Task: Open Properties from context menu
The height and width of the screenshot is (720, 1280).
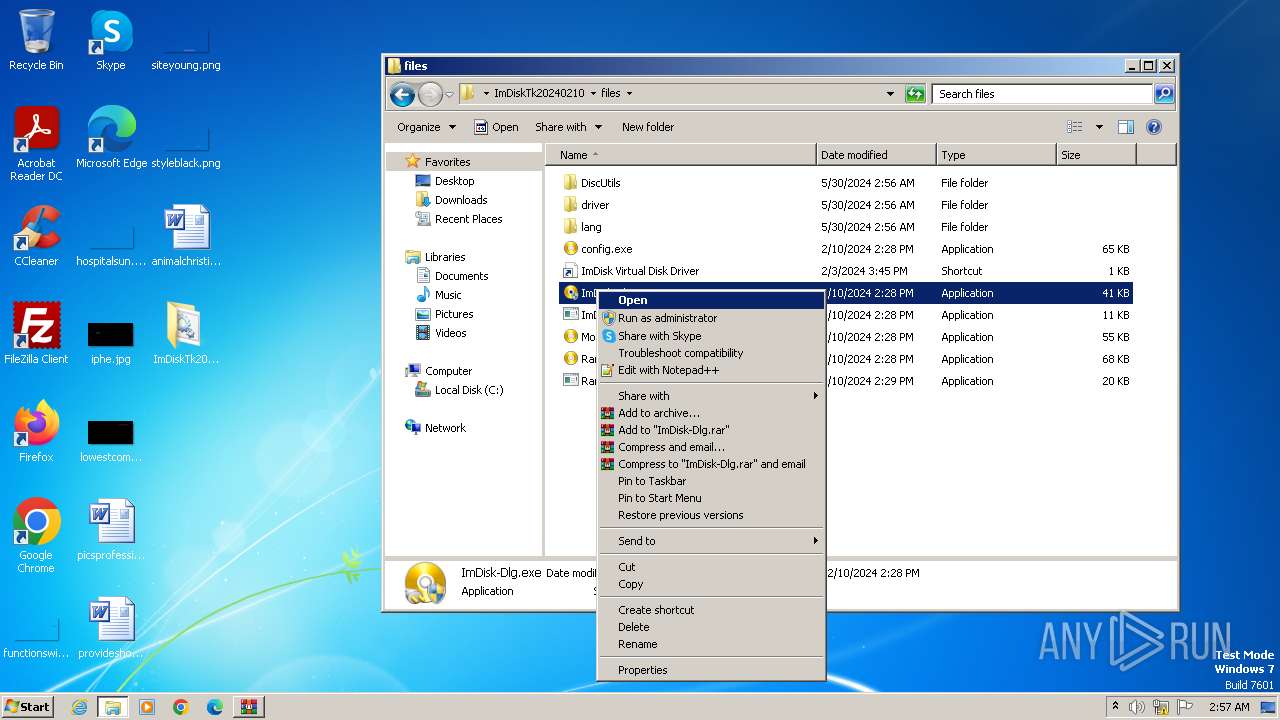Action: [711, 670]
